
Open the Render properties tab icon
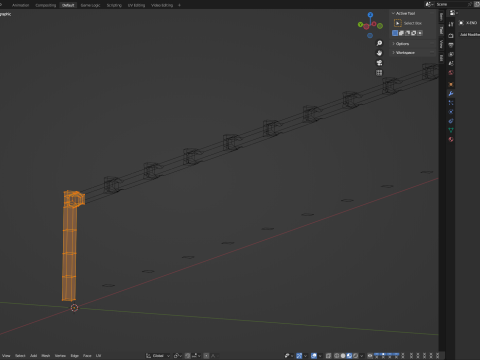tap(451, 36)
